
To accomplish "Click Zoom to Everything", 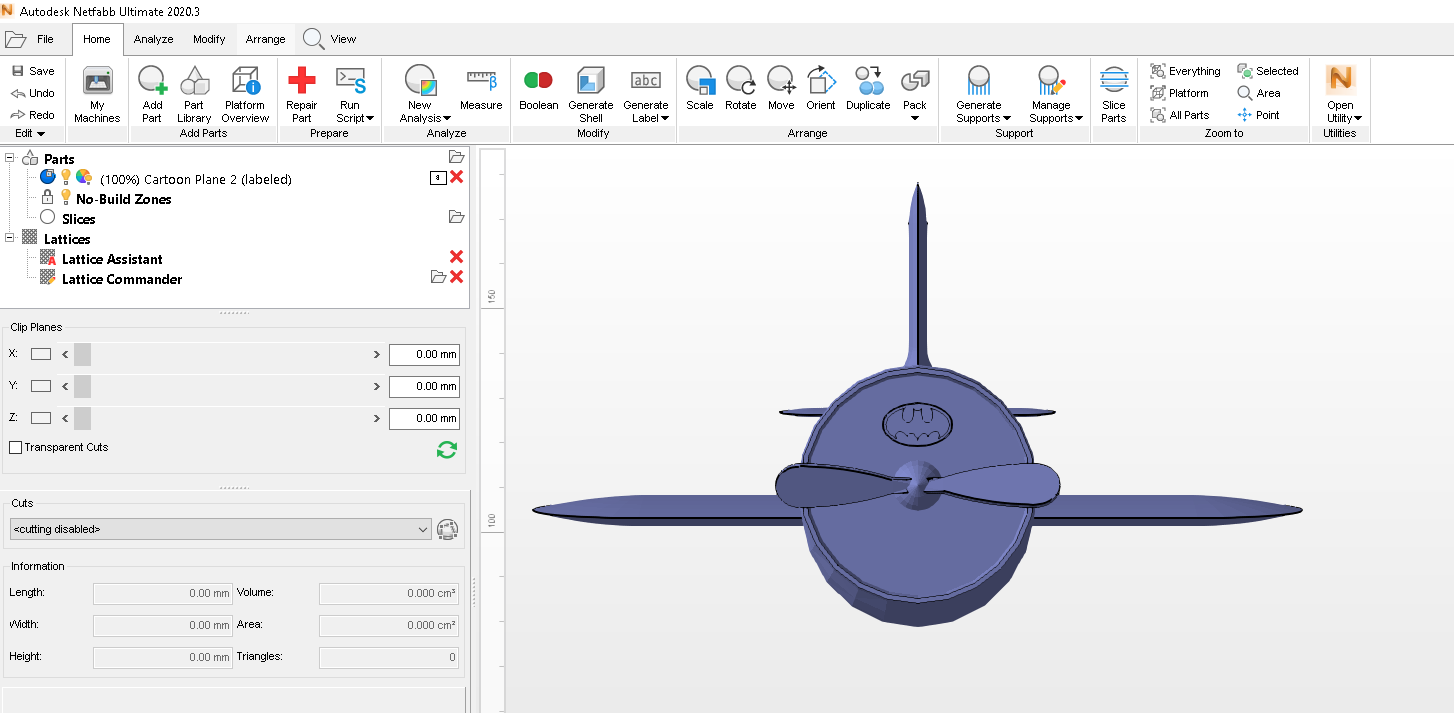I will 1186,71.
